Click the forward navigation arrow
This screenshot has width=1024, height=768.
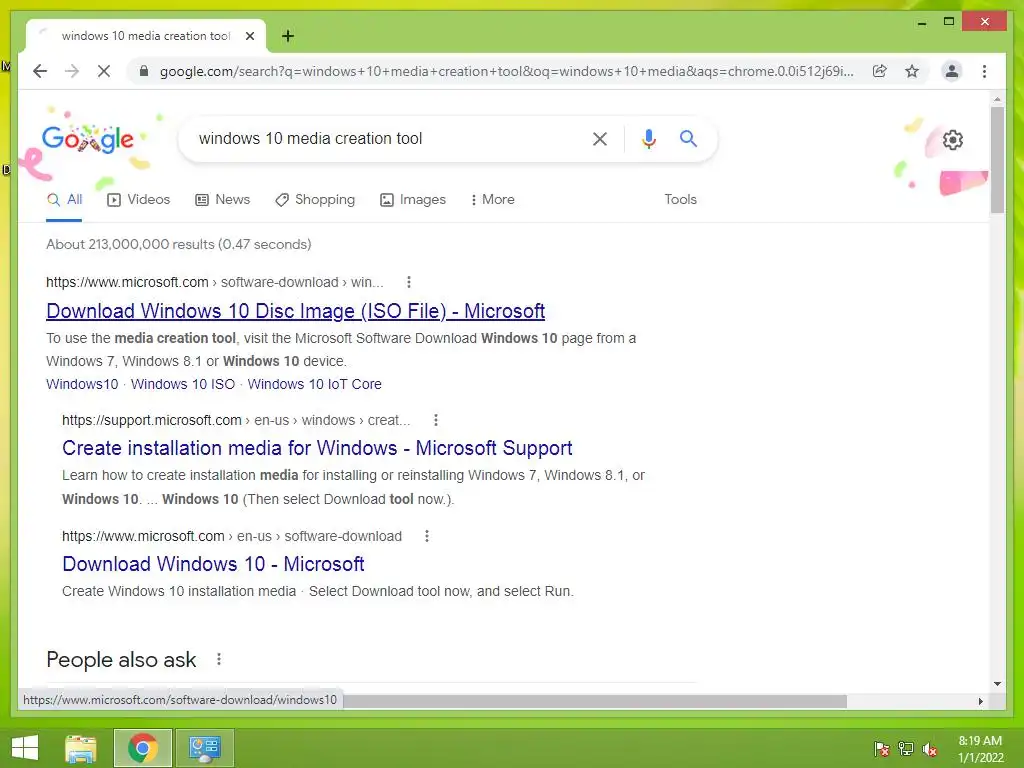[72, 71]
